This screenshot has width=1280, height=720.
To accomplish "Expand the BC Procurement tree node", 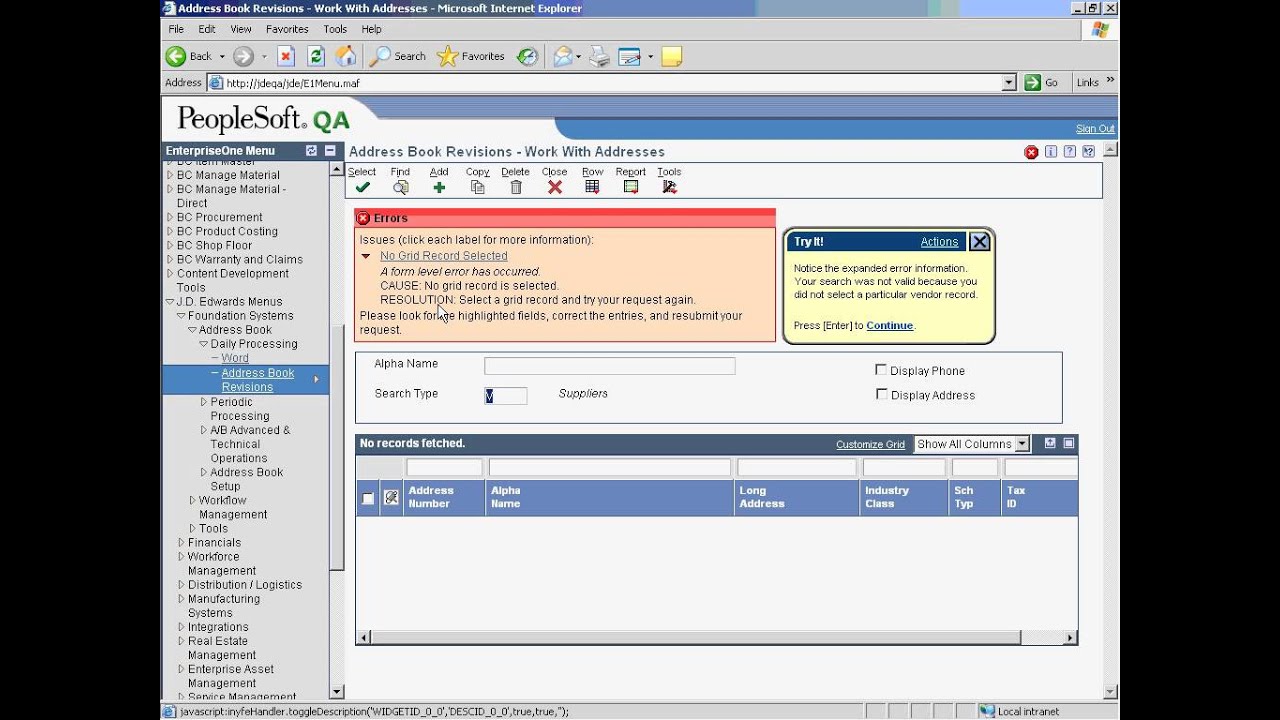I will [x=170, y=217].
